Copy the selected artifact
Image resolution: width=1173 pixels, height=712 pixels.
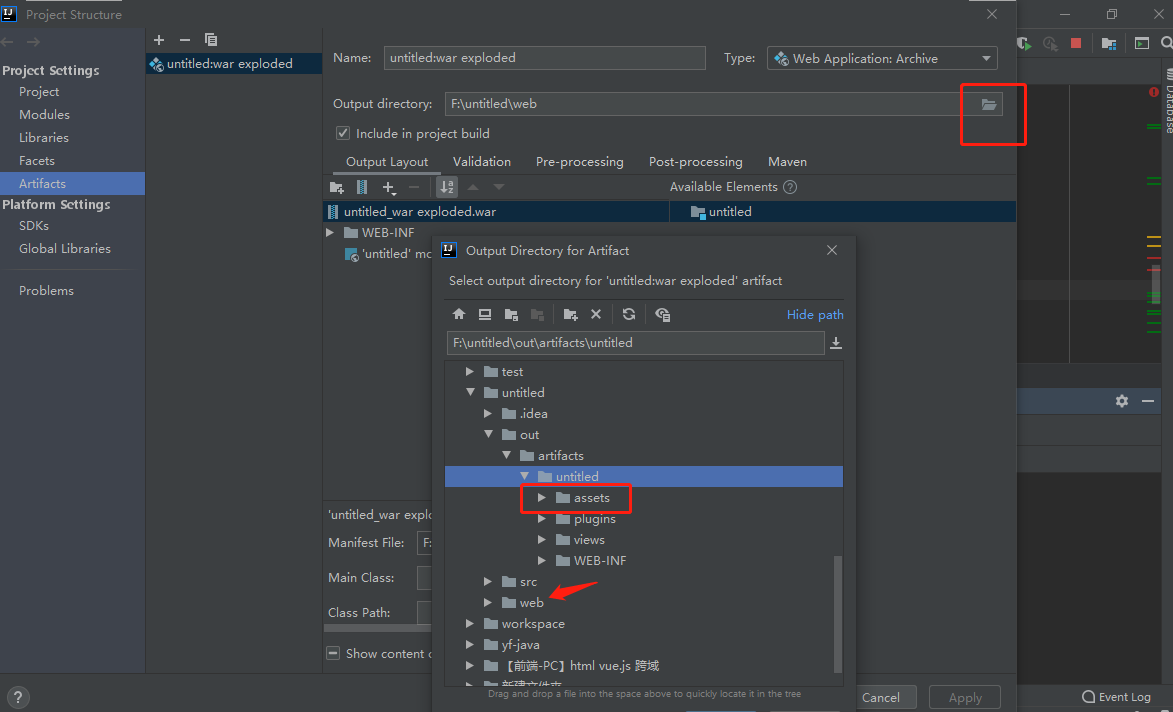tap(211, 40)
